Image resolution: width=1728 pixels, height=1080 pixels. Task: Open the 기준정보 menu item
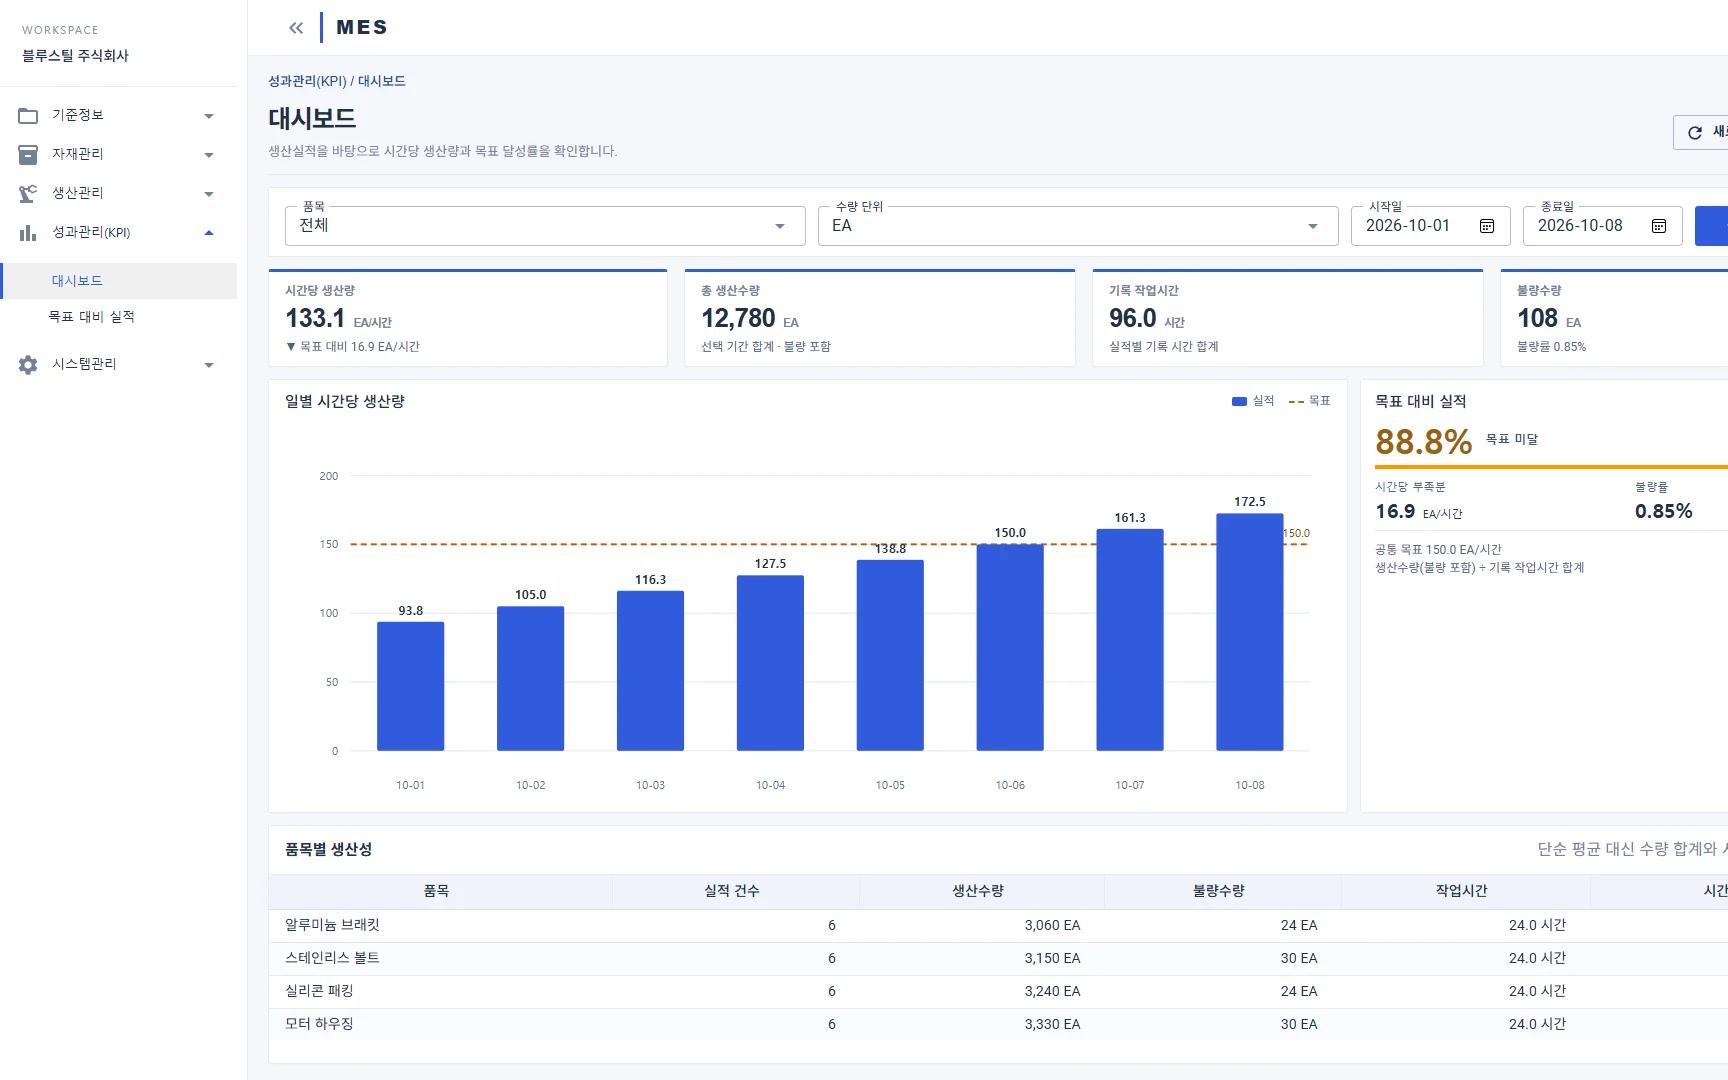[x=119, y=116]
